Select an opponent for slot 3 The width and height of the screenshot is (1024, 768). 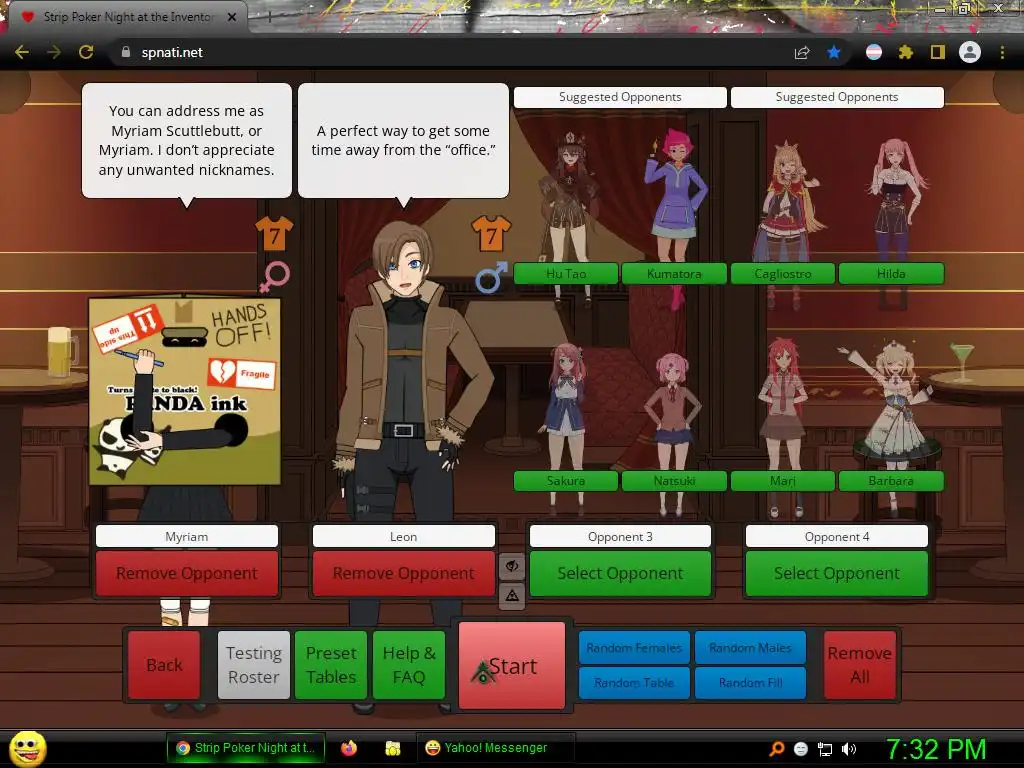tap(620, 573)
